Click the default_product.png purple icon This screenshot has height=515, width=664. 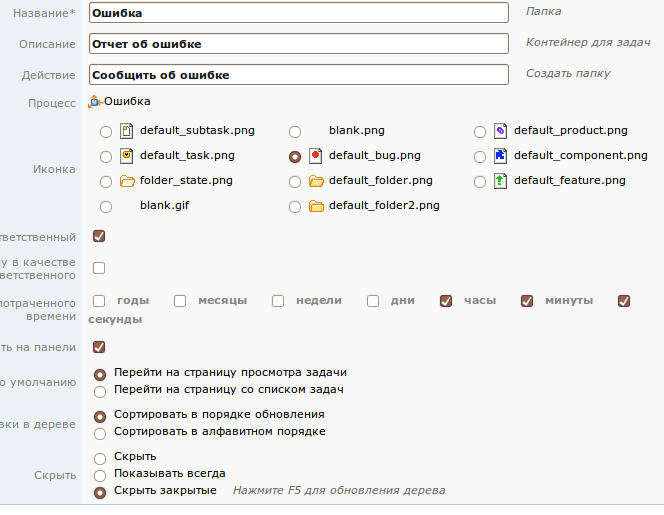click(x=500, y=131)
